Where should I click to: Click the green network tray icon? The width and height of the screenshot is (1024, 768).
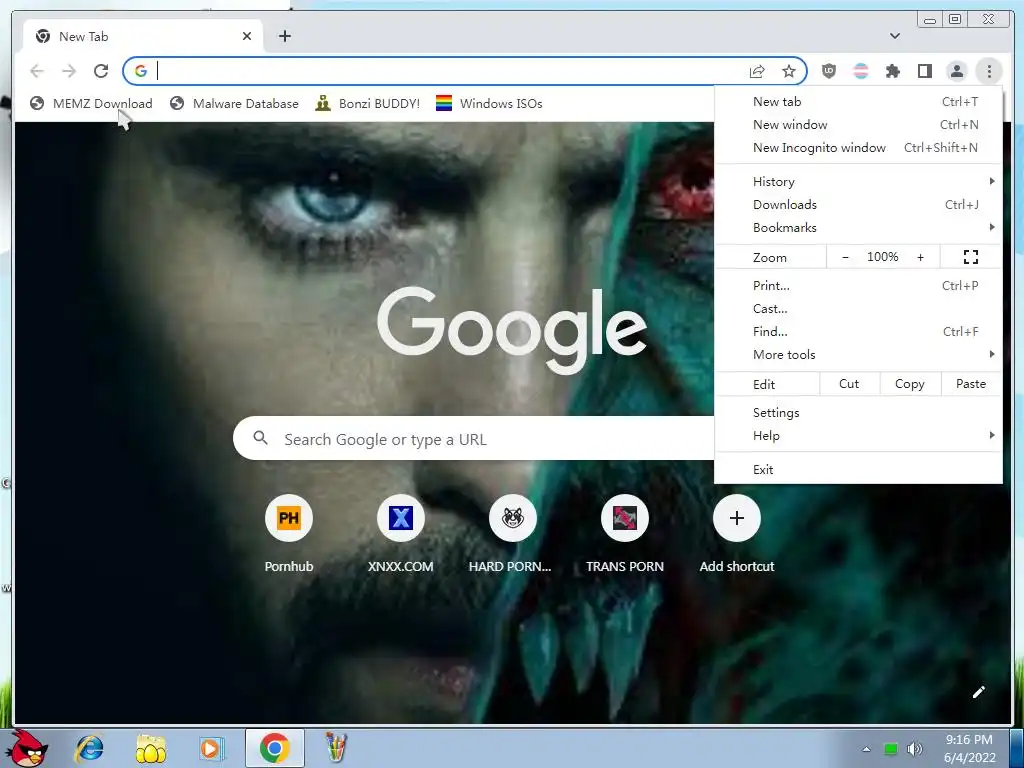point(890,749)
